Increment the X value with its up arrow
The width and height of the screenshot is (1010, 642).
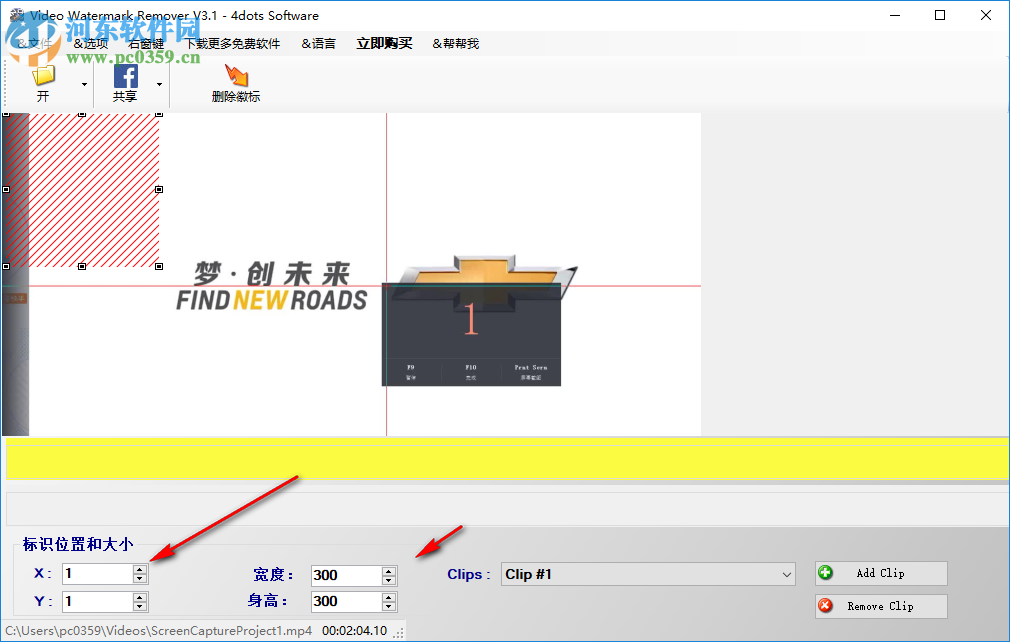(141, 568)
